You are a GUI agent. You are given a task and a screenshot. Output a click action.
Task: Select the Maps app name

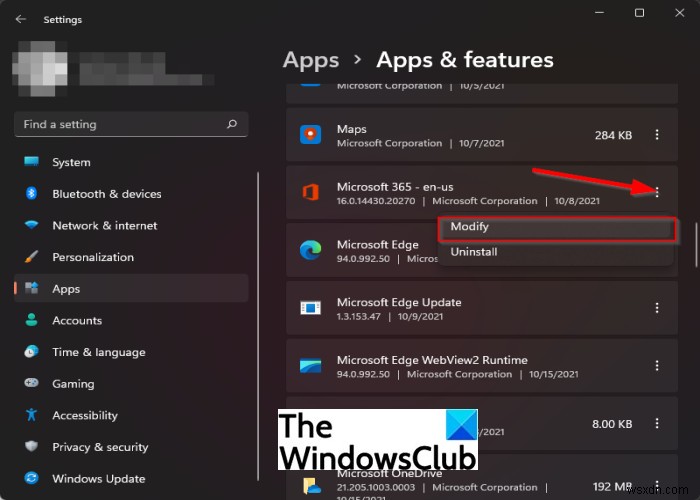(x=351, y=129)
